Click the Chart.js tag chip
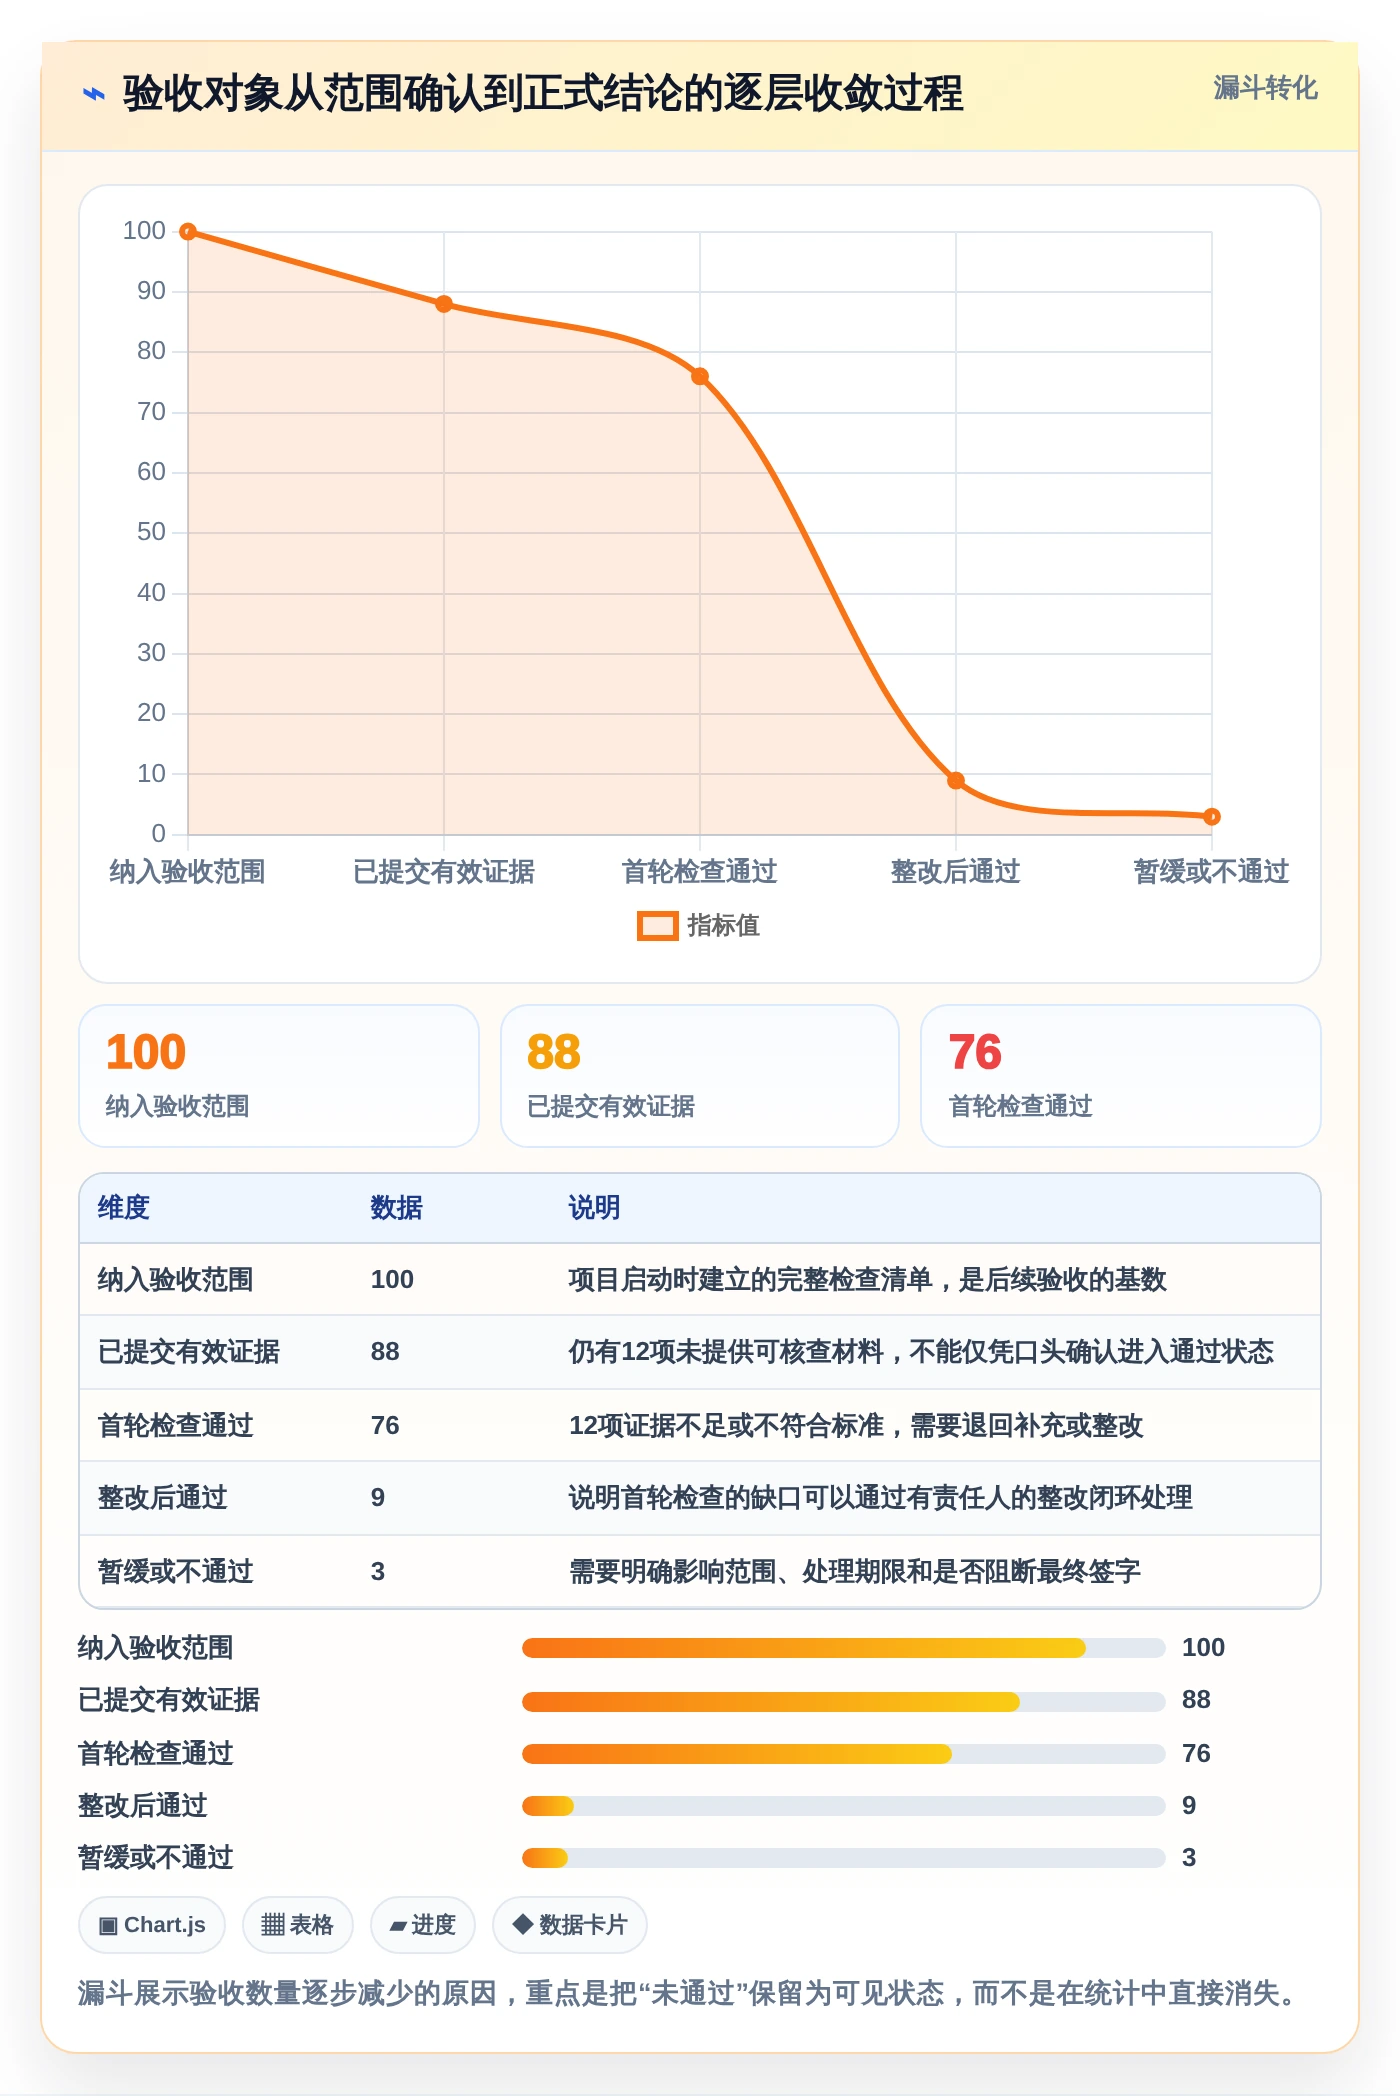This screenshot has width=1400, height=2096. (152, 1925)
